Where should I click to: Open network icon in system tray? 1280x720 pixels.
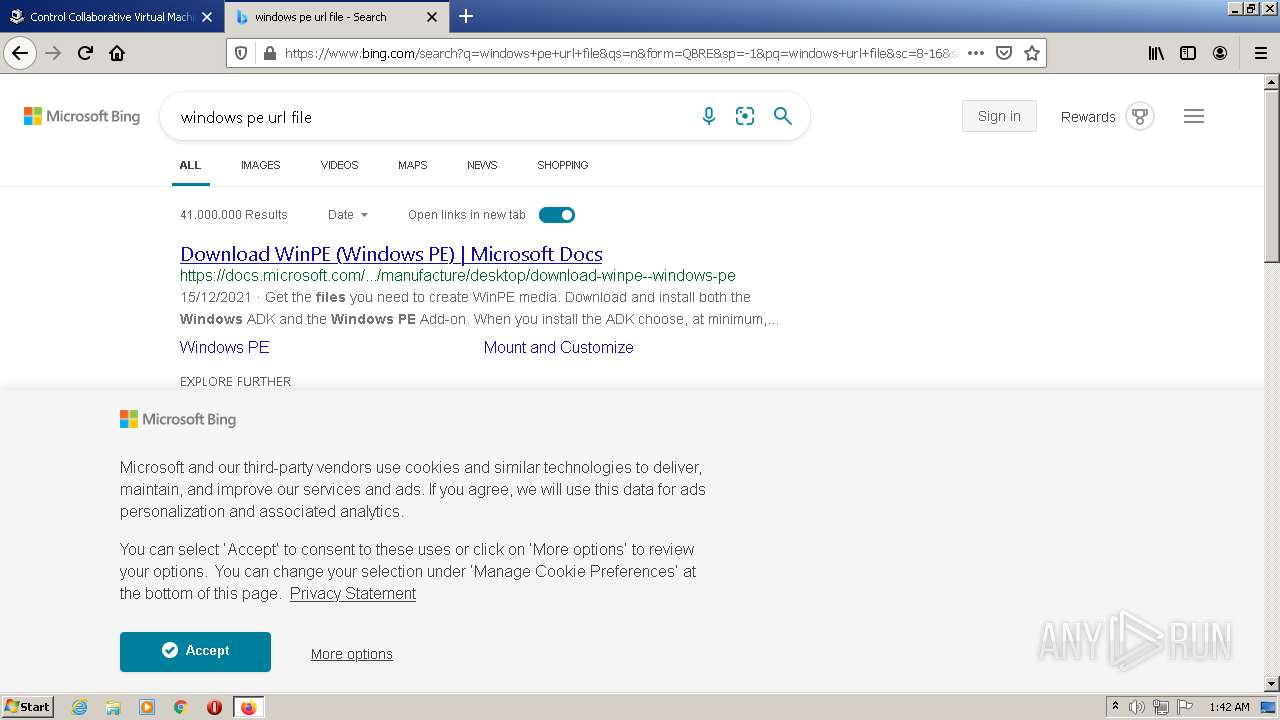click(x=1161, y=707)
